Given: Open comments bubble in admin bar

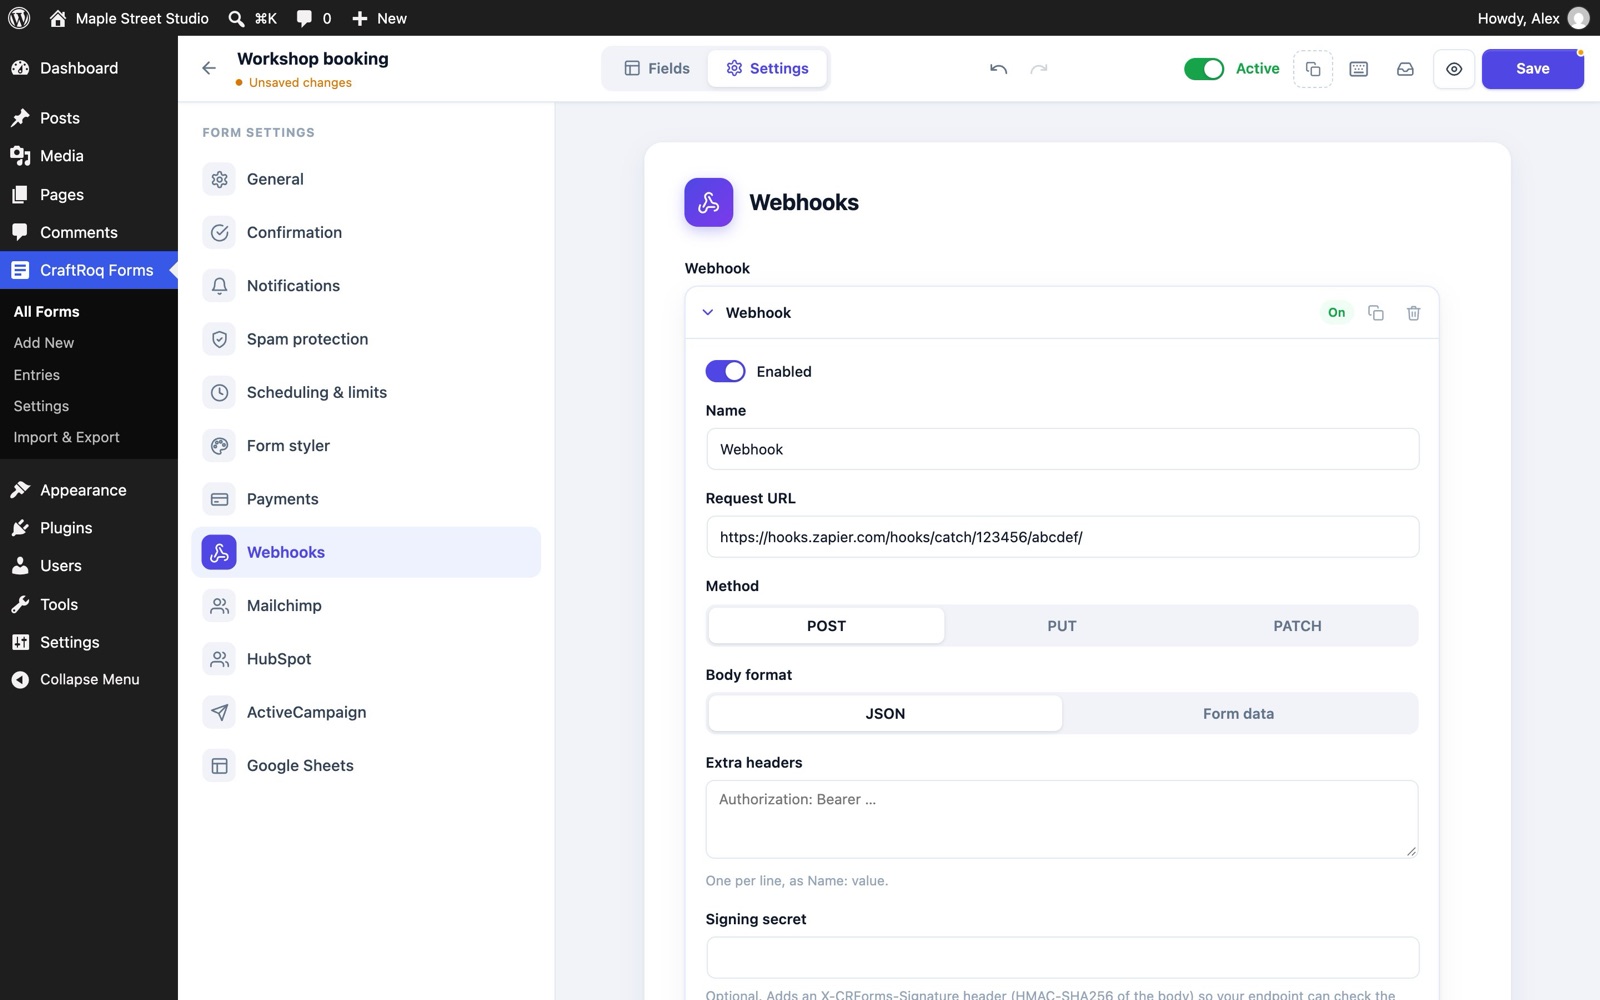Looking at the screenshot, I should [313, 18].
